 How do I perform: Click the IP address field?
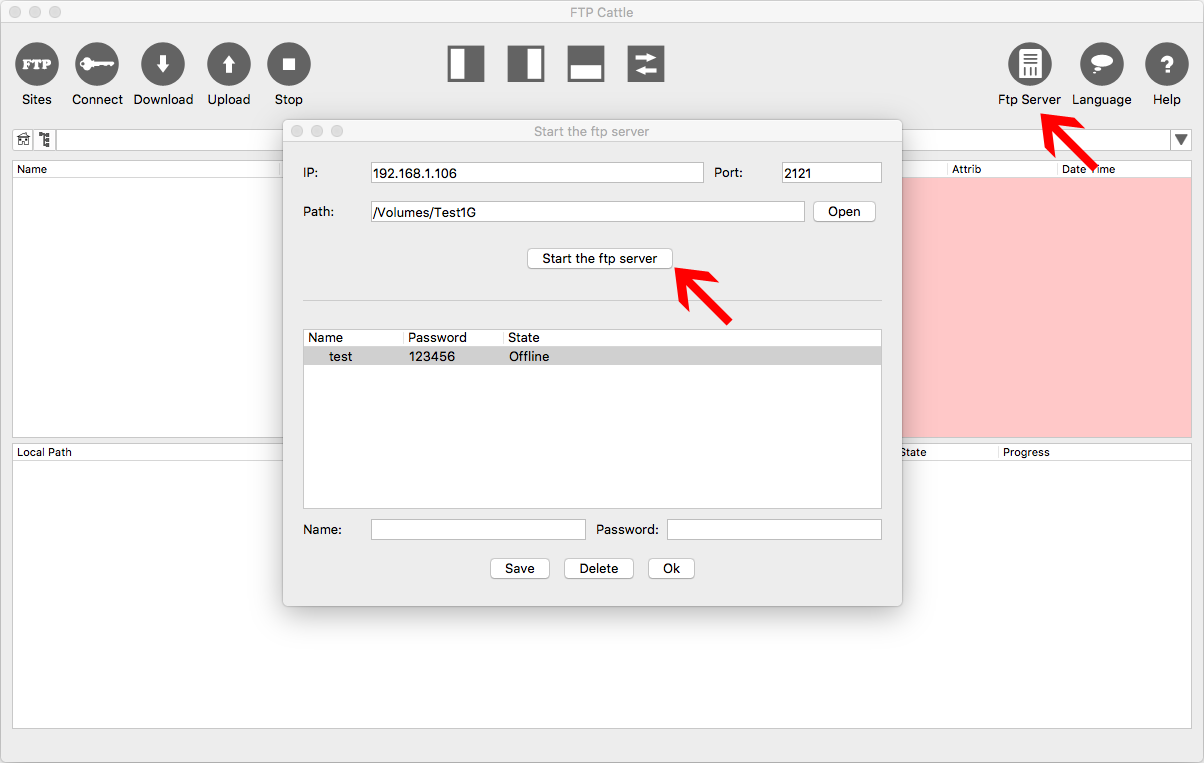point(537,173)
